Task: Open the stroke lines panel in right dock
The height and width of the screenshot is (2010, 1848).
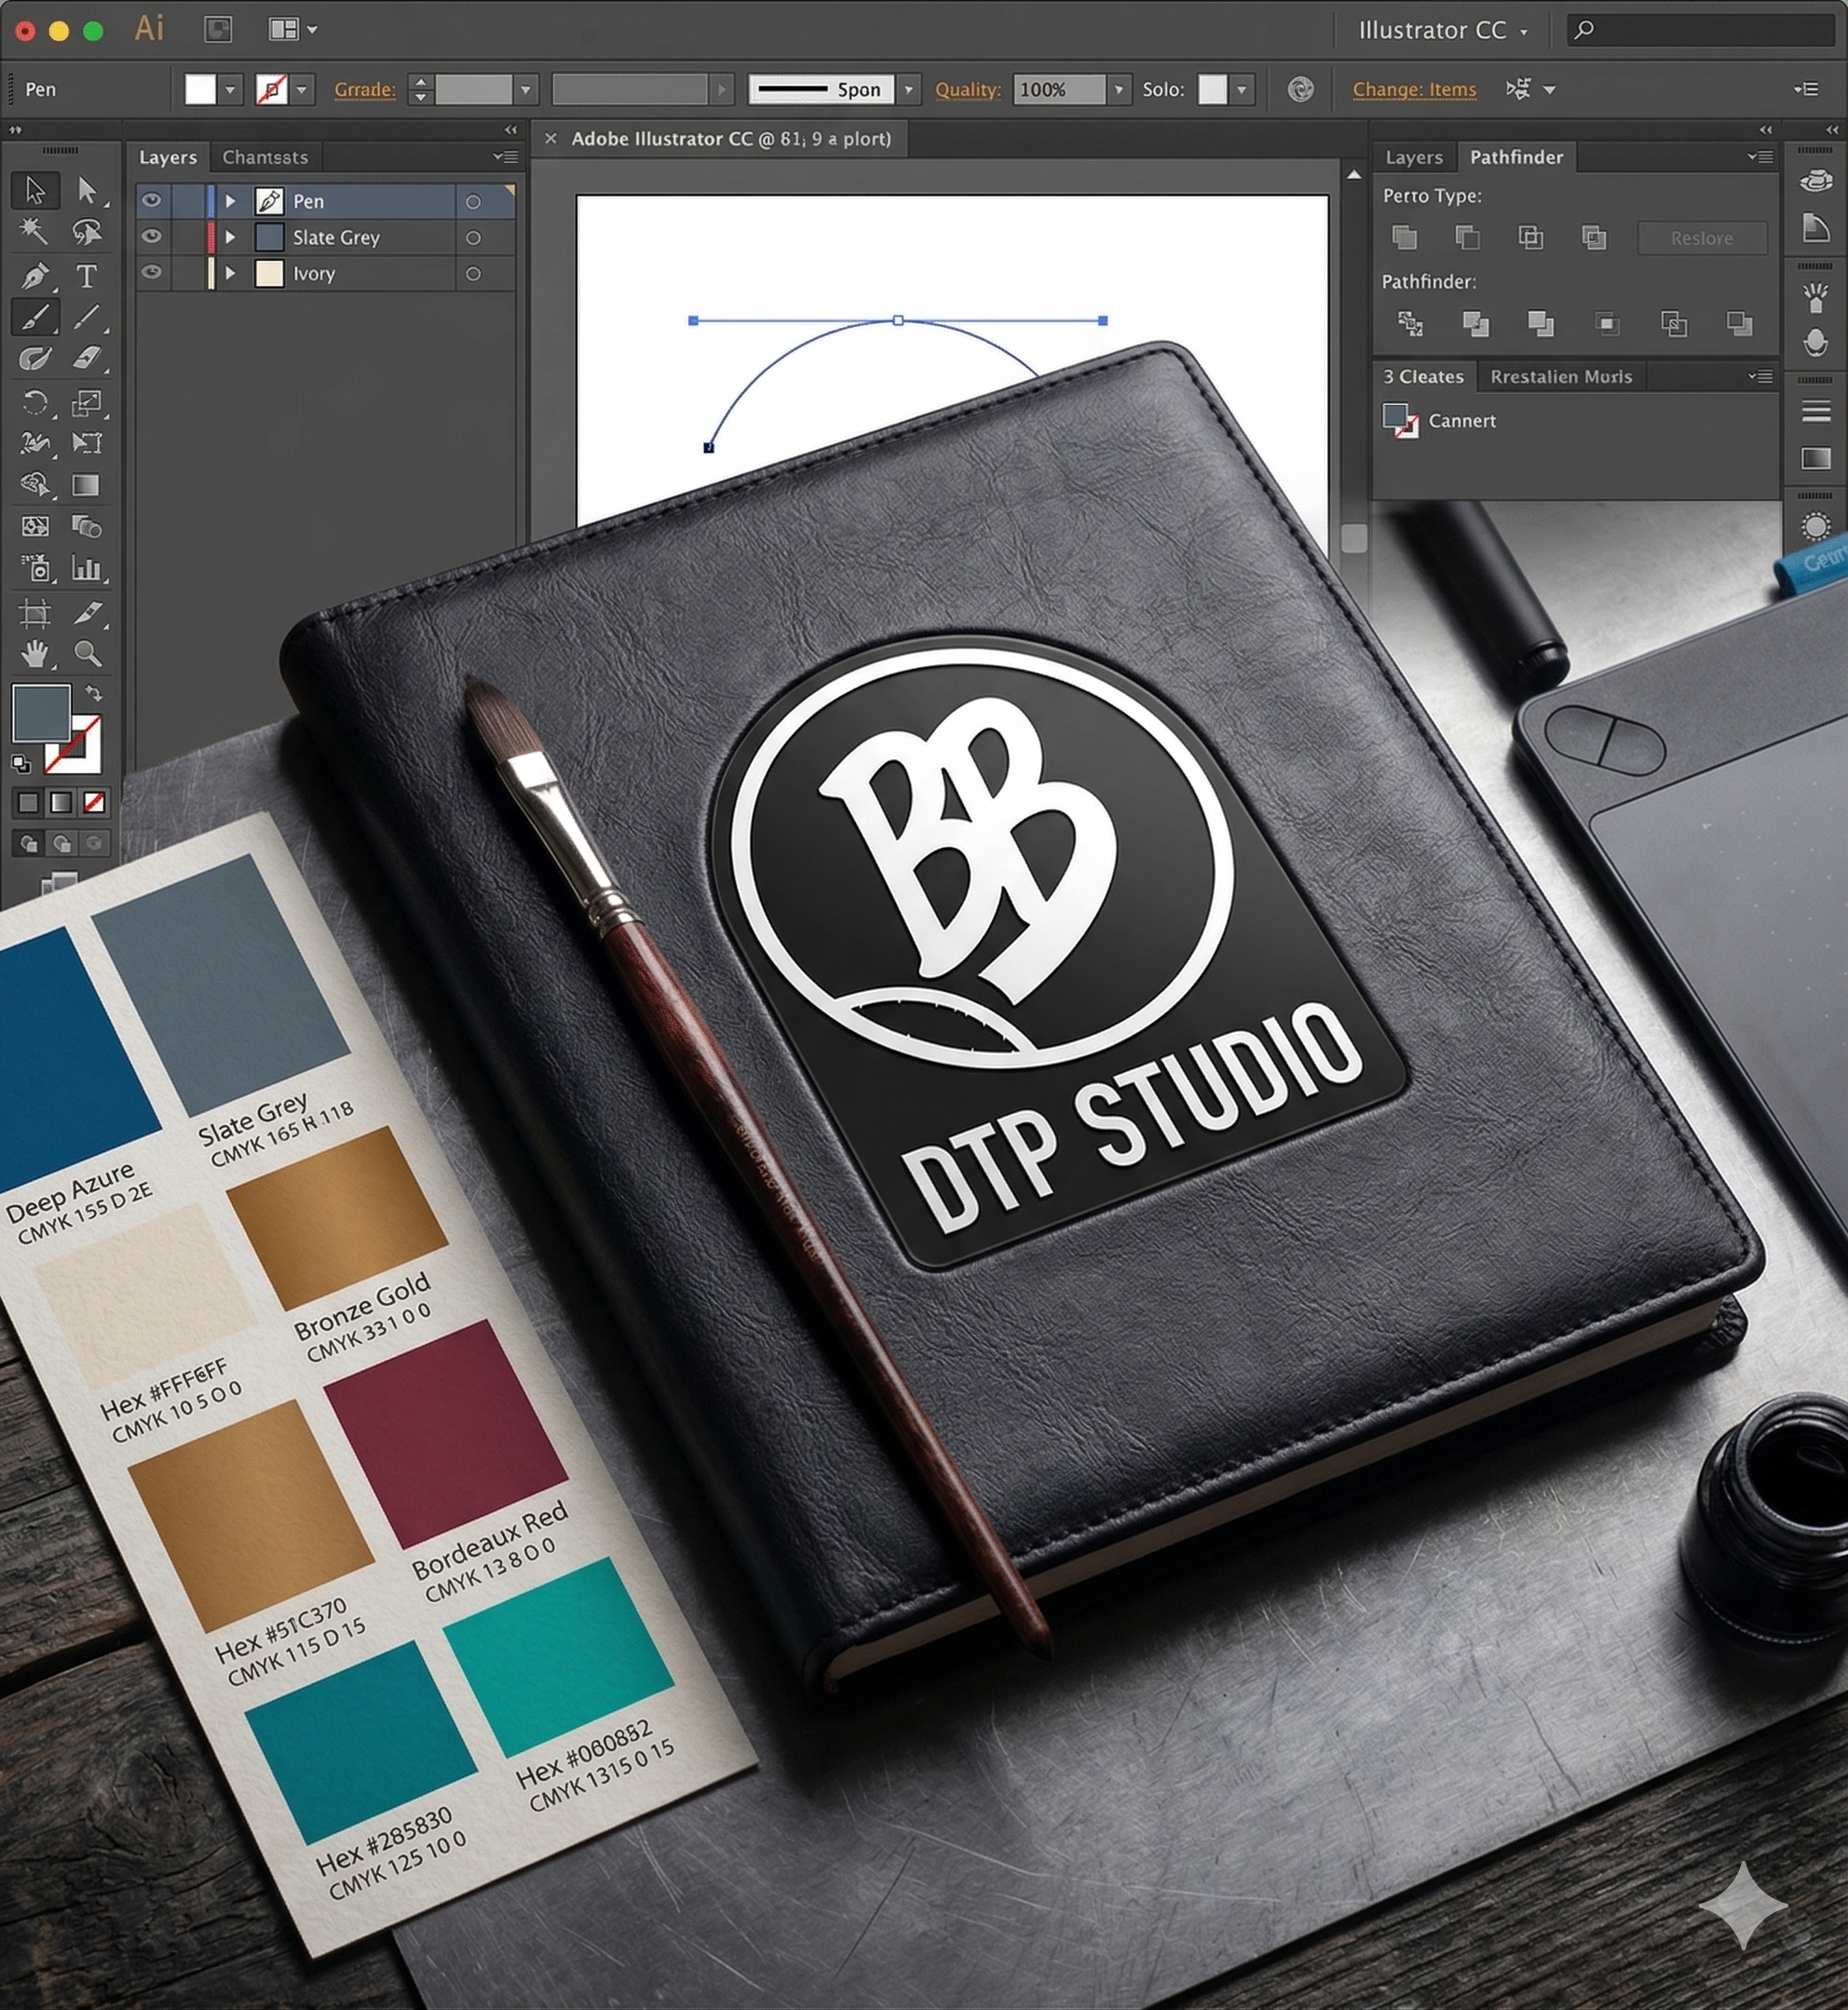Action: tap(1815, 410)
